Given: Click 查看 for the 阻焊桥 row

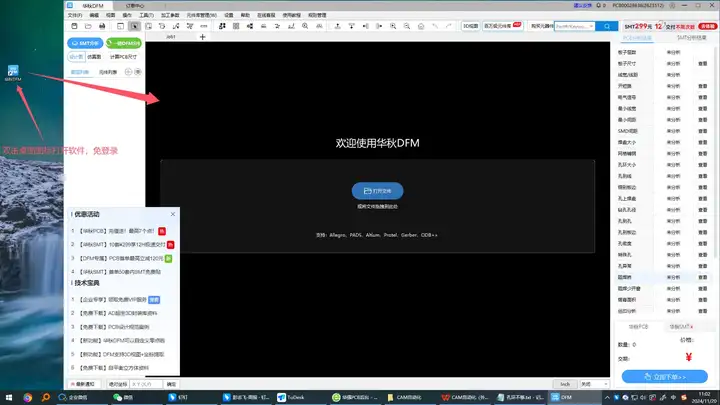Looking at the screenshot, I should pos(703,277).
